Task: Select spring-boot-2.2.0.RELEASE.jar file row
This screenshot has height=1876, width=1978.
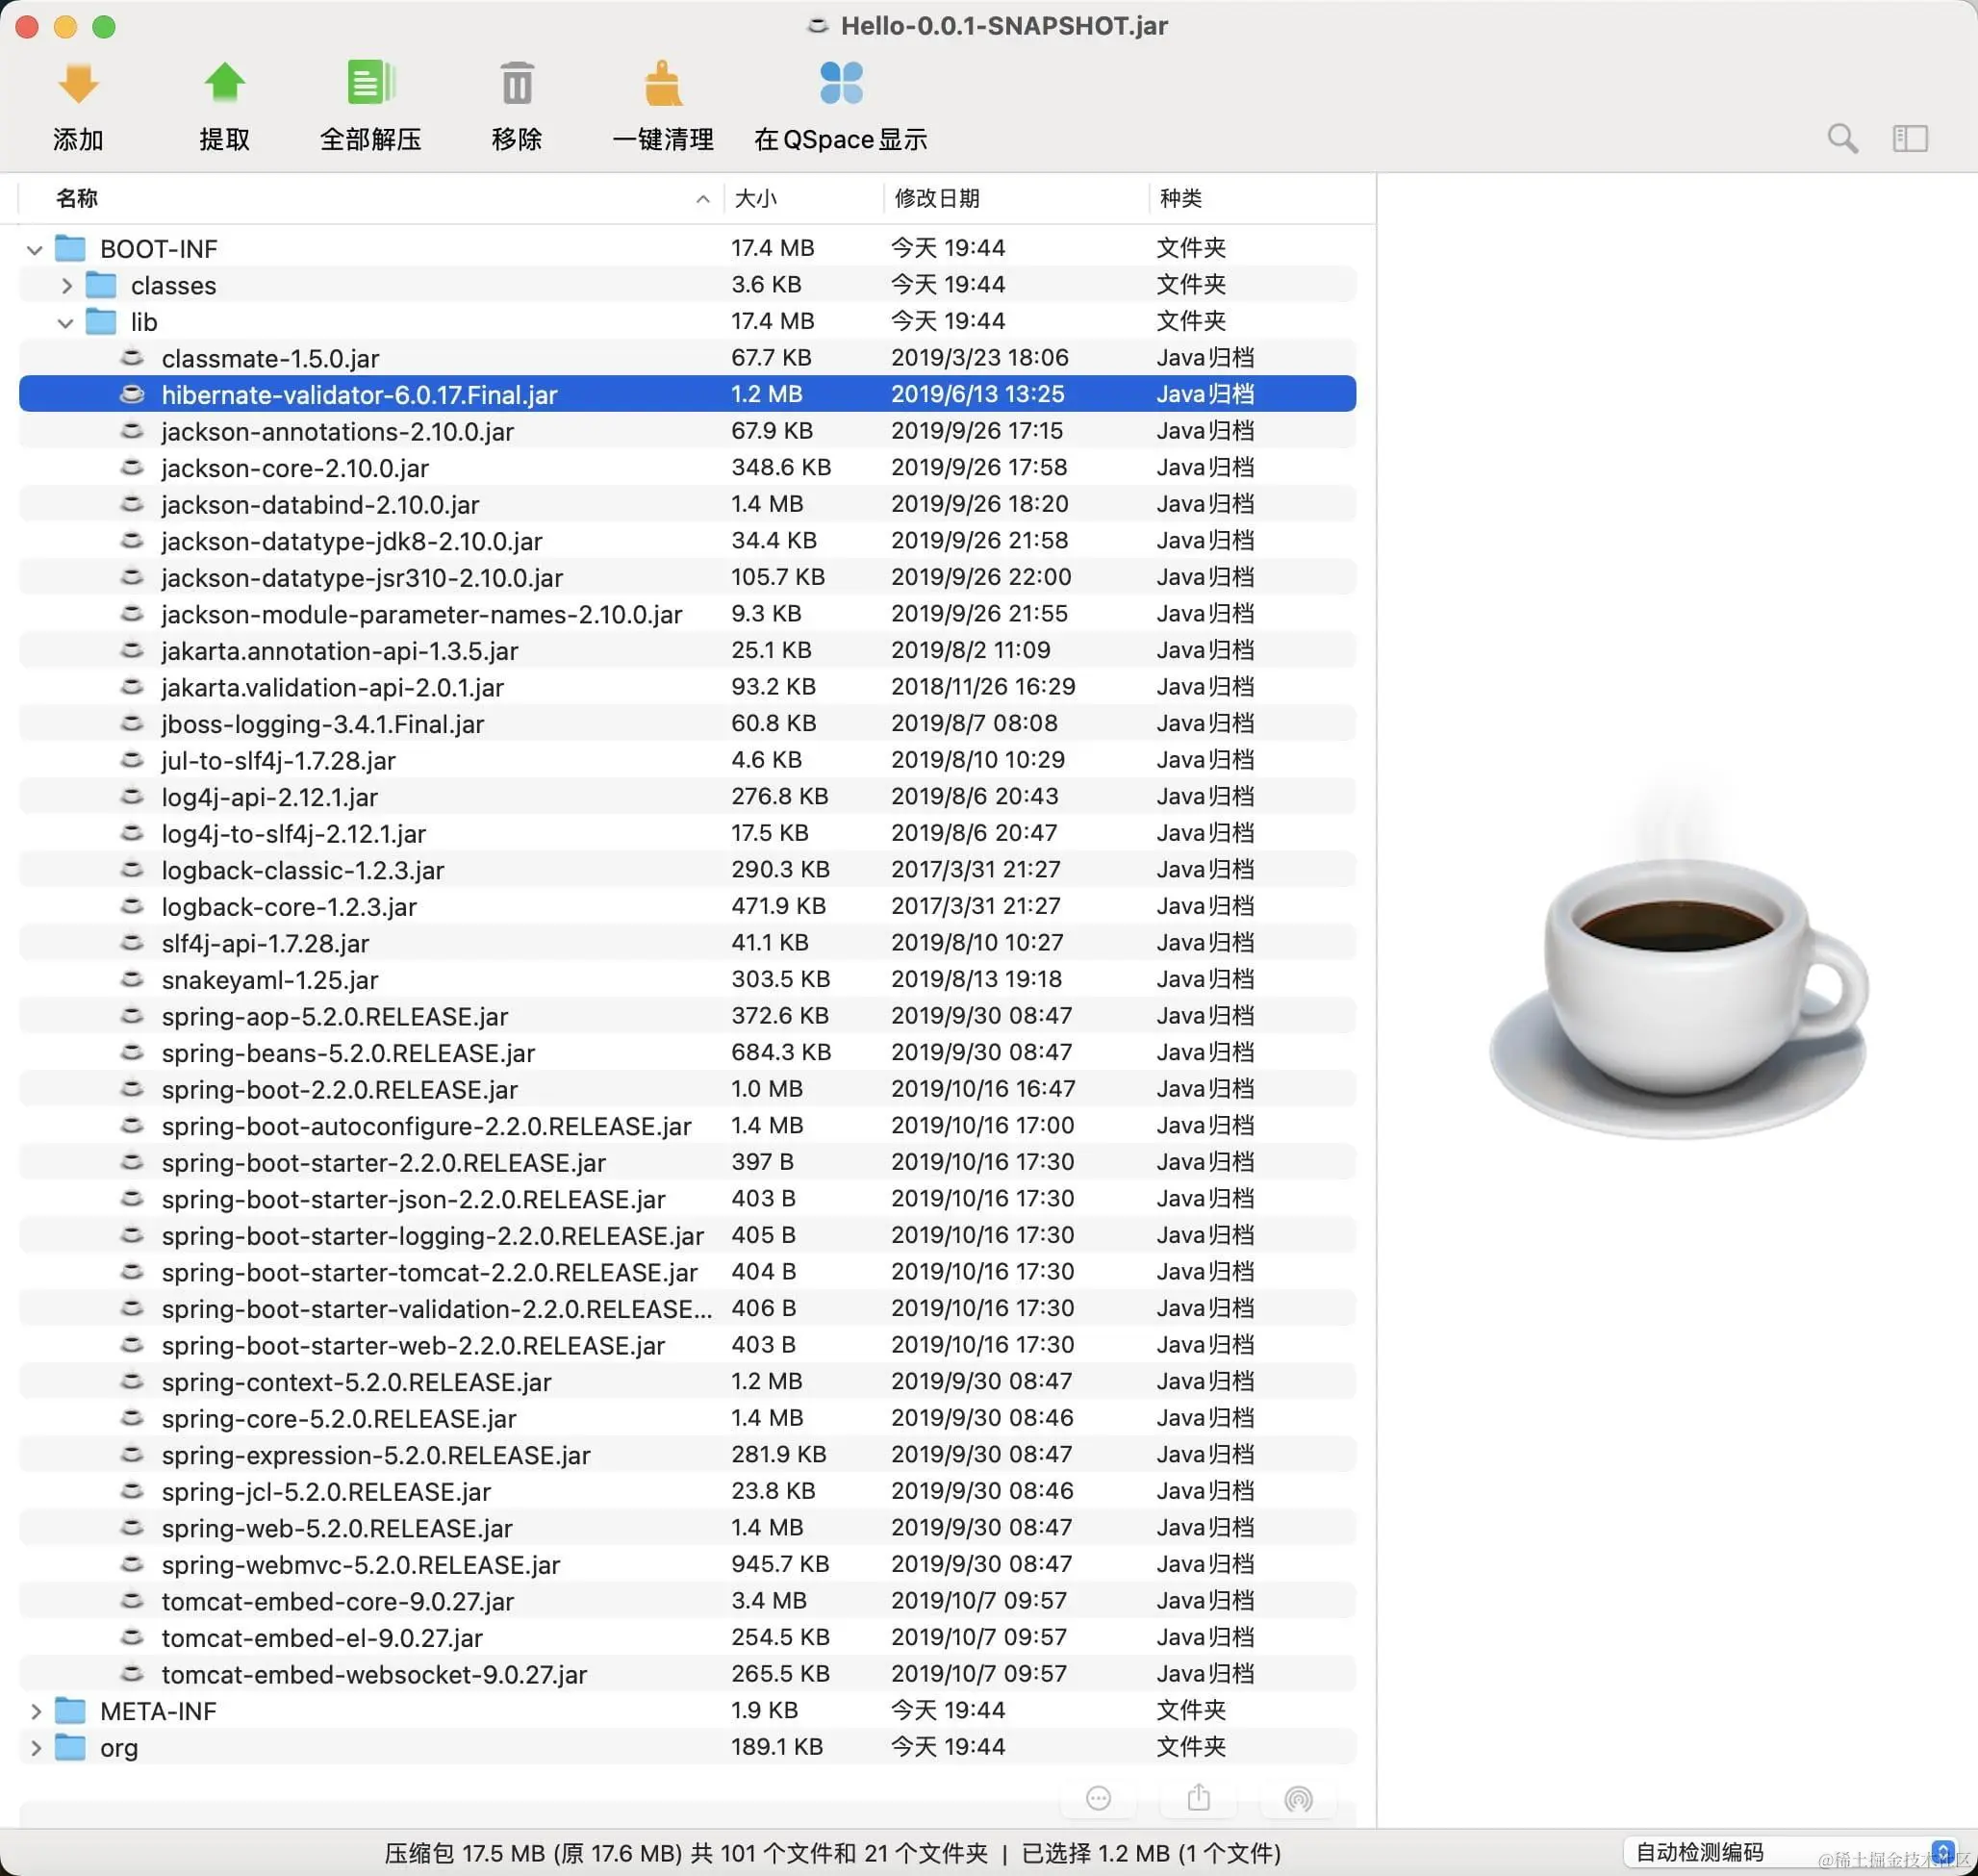Action: click(x=339, y=1090)
